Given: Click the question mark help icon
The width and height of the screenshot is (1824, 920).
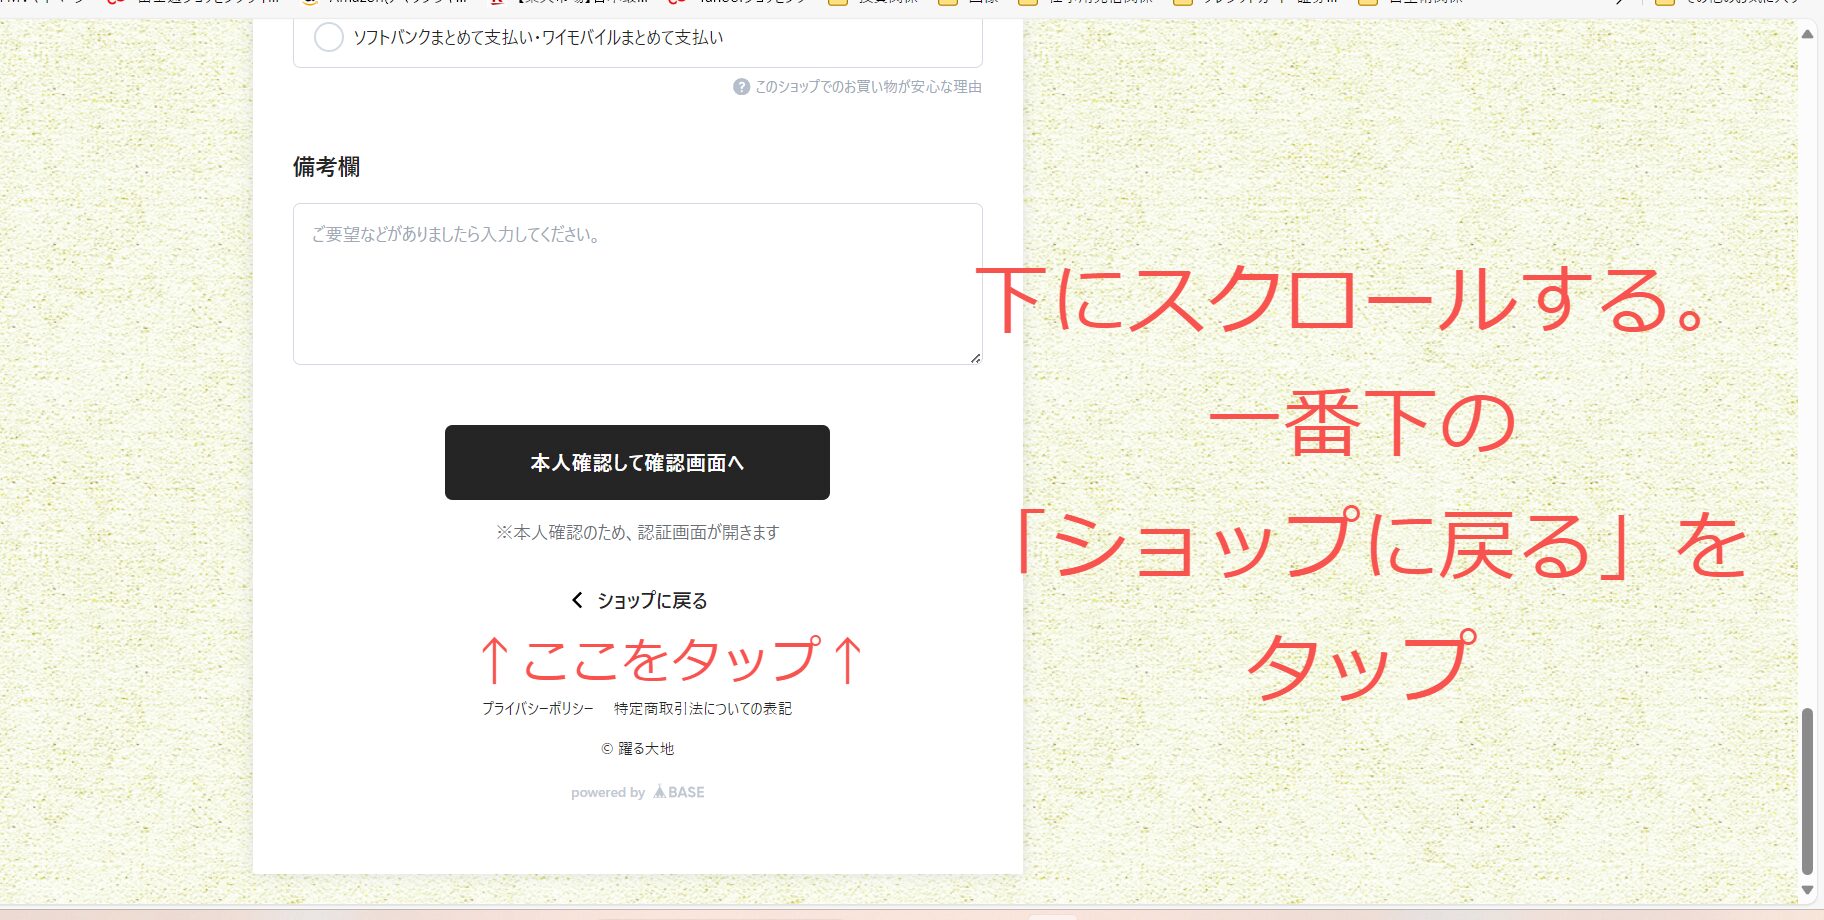Looking at the screenshot, I should coord(741,87).
